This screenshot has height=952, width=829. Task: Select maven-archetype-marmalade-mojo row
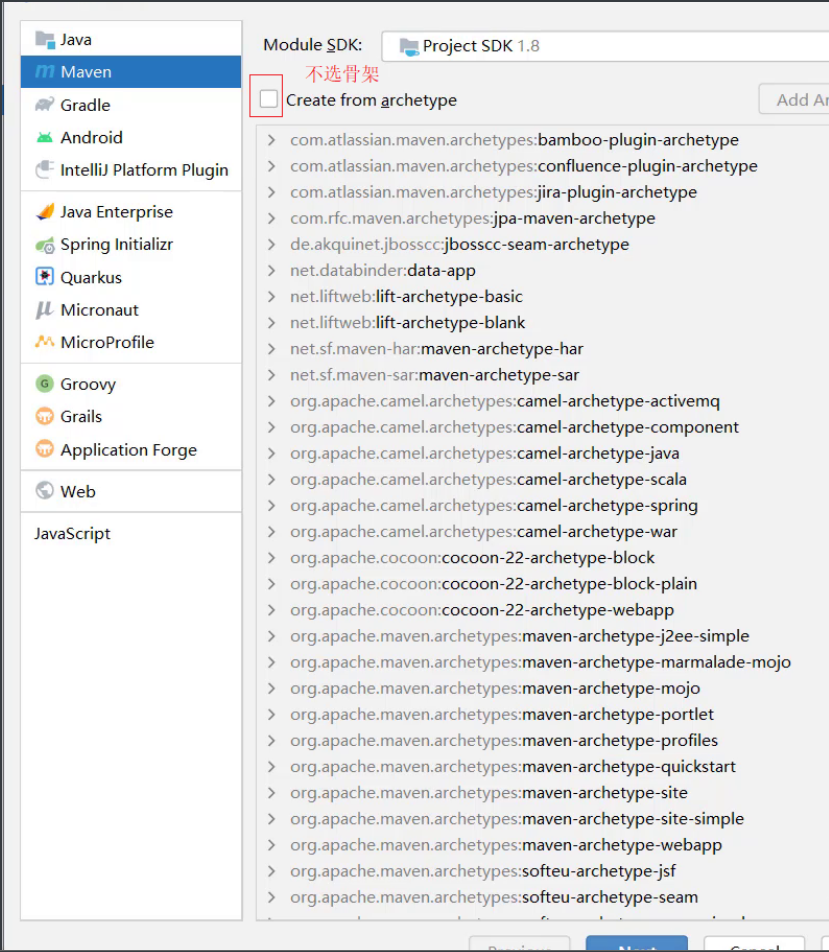coord(543,662)
